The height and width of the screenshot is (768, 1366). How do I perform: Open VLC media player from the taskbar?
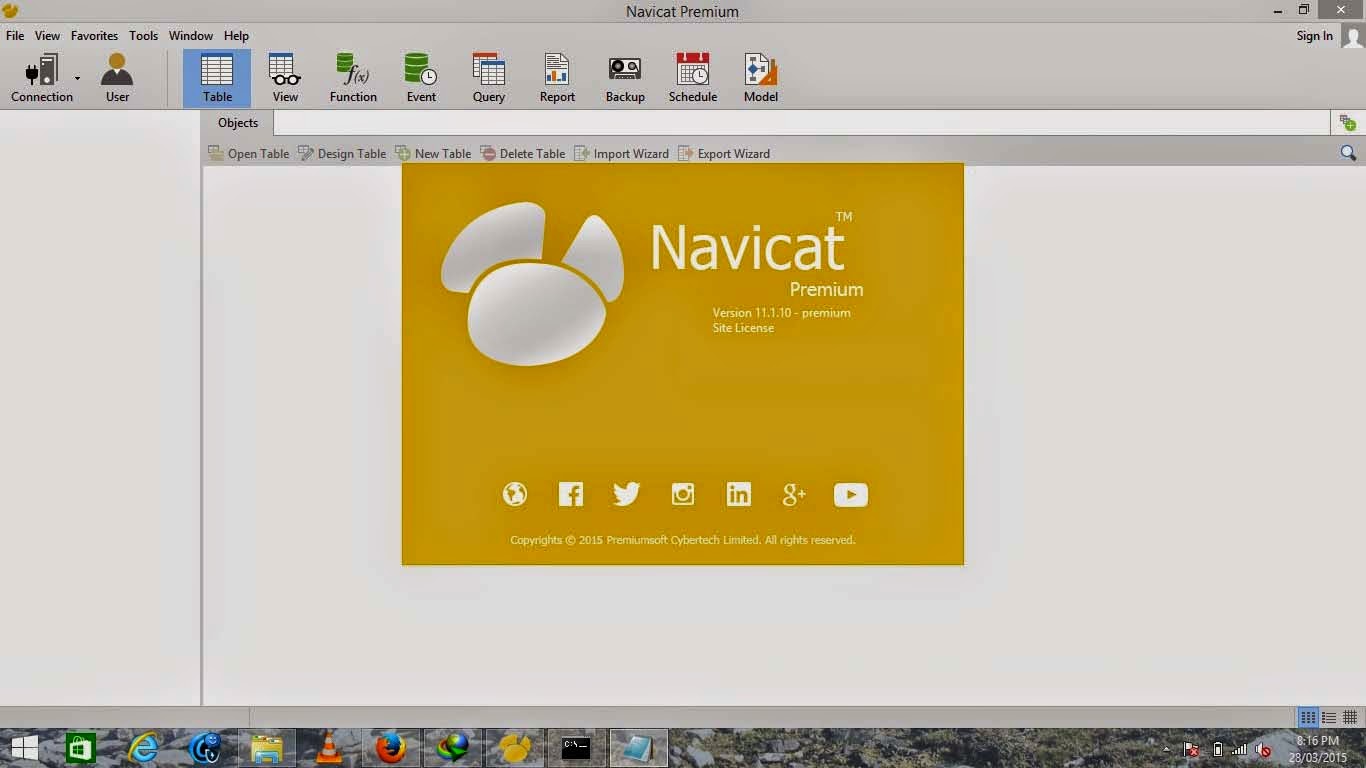328,748
